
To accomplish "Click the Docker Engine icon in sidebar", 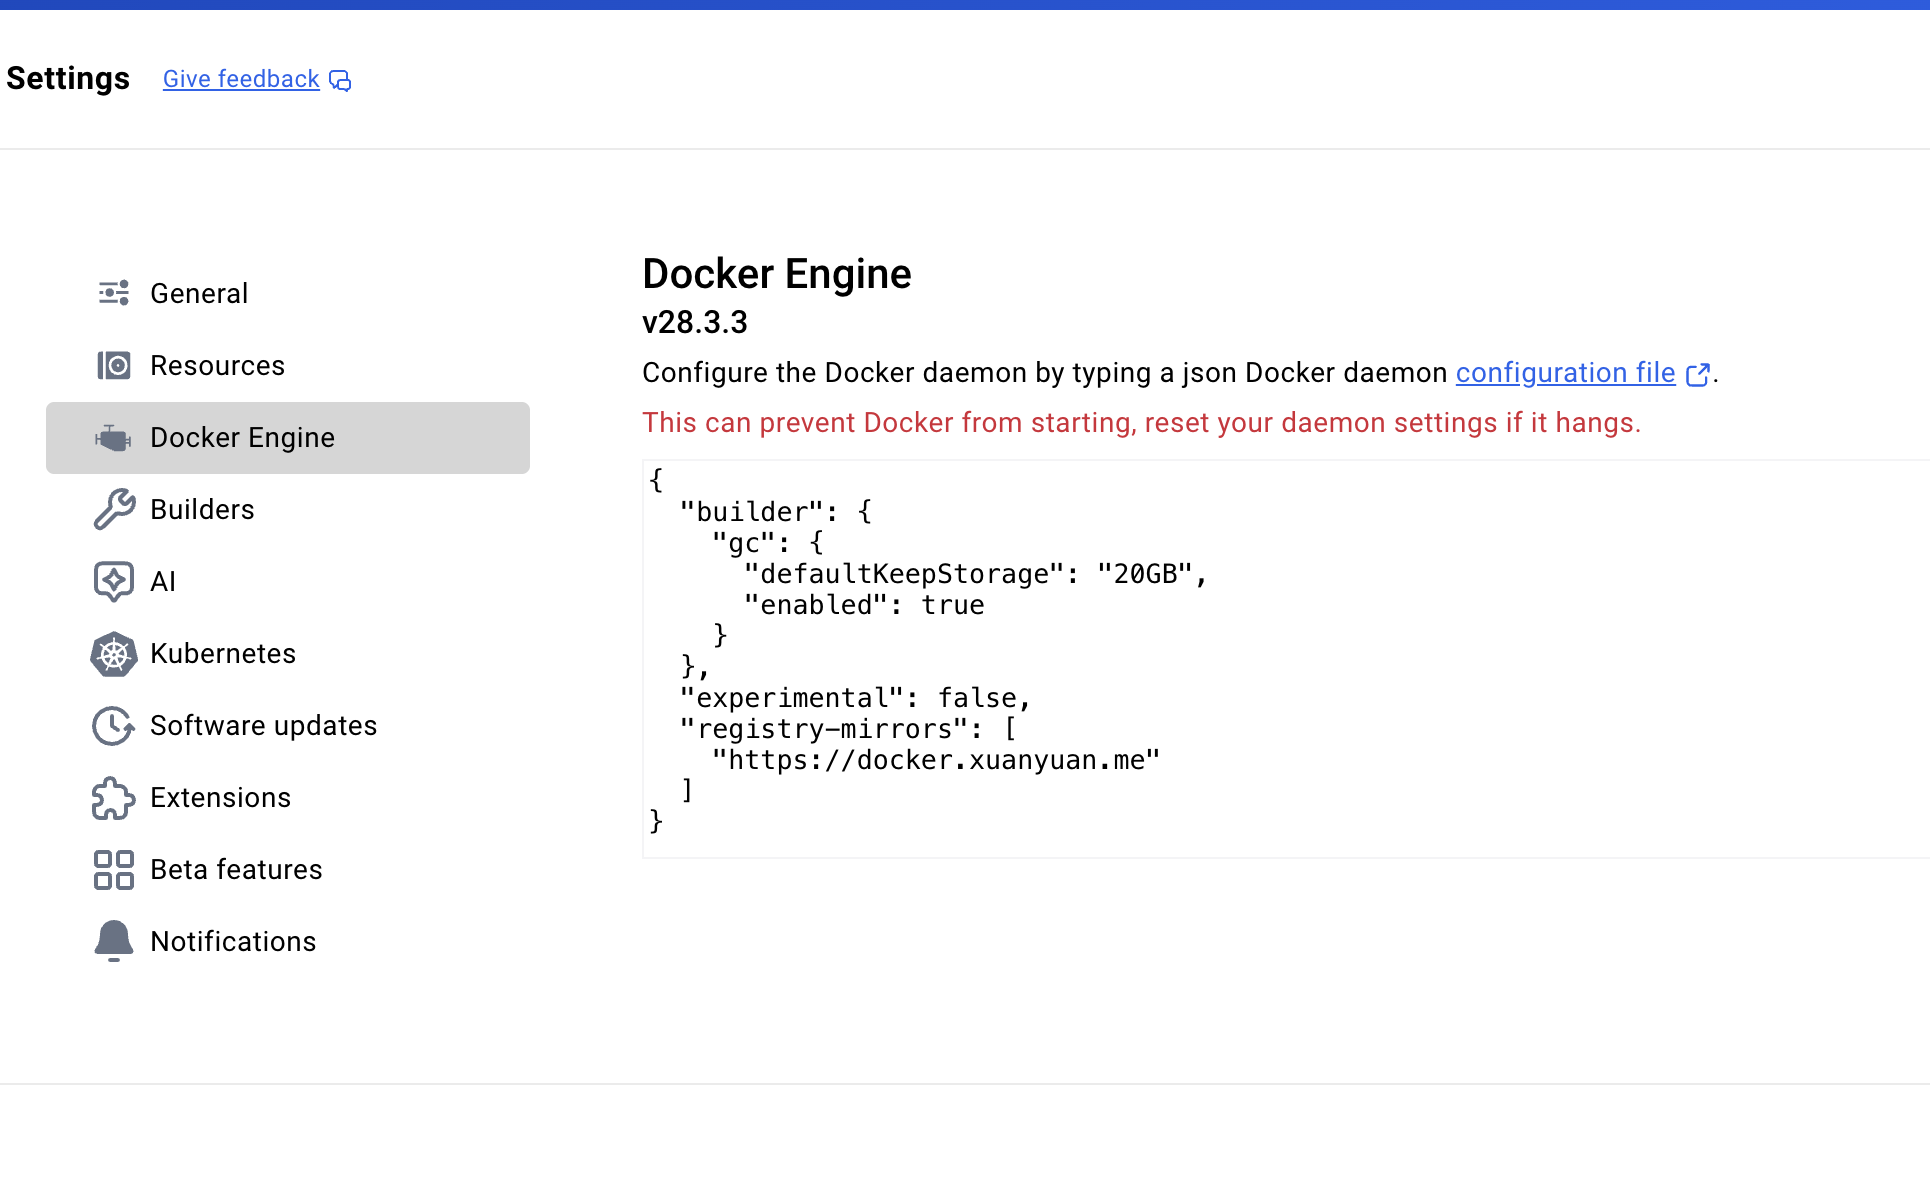I will (x=113, y=438).
